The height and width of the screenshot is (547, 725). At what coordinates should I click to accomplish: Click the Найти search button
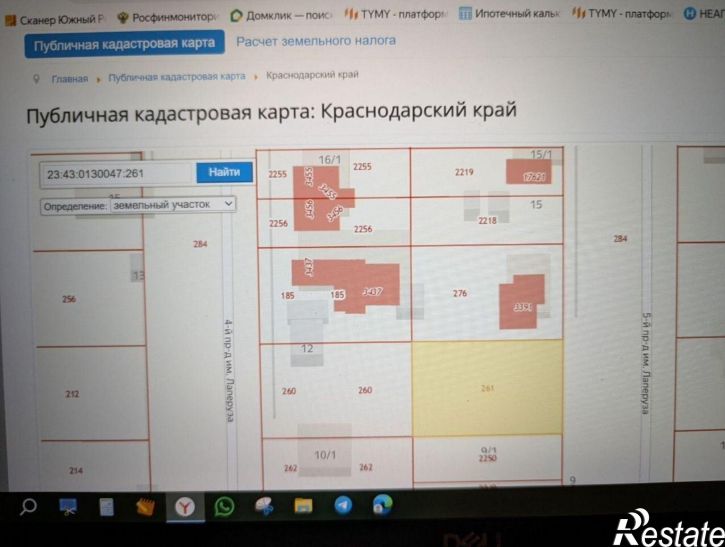click(x=224, y=172)
